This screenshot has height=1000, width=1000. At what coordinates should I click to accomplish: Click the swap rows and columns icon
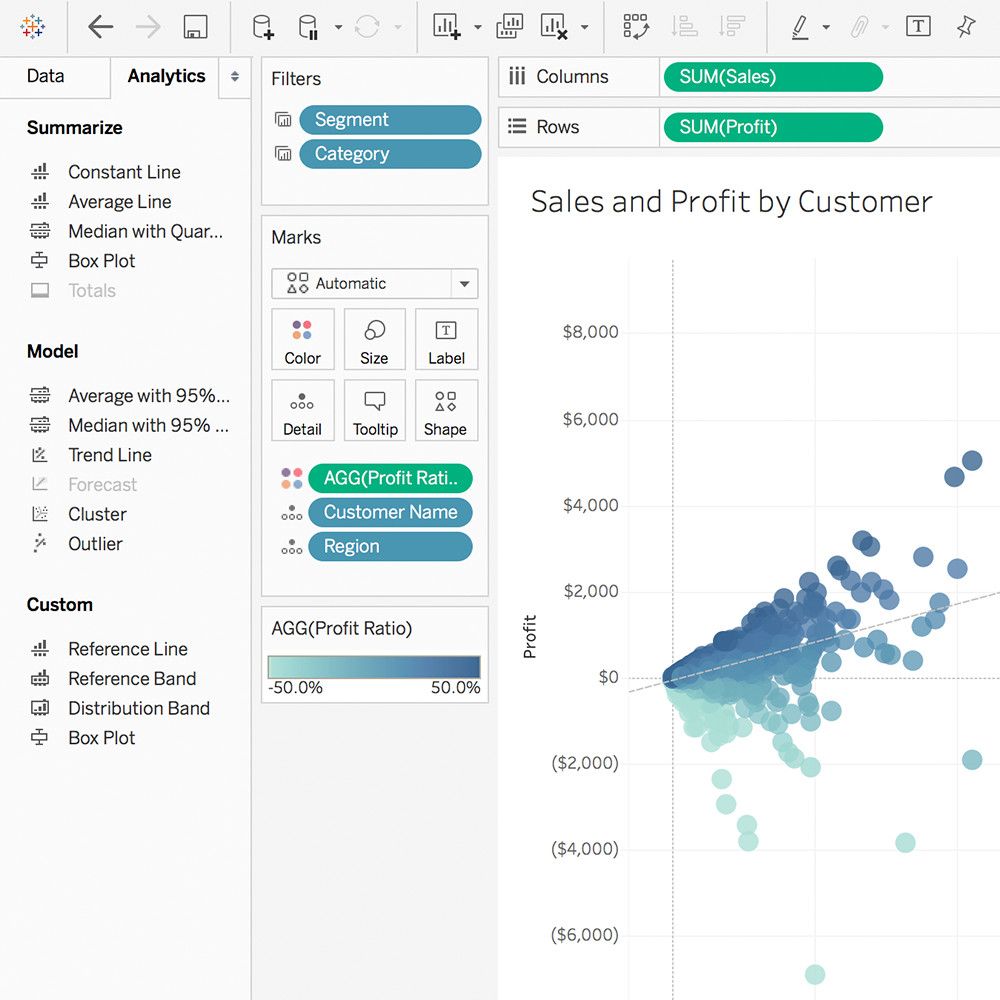635,27
